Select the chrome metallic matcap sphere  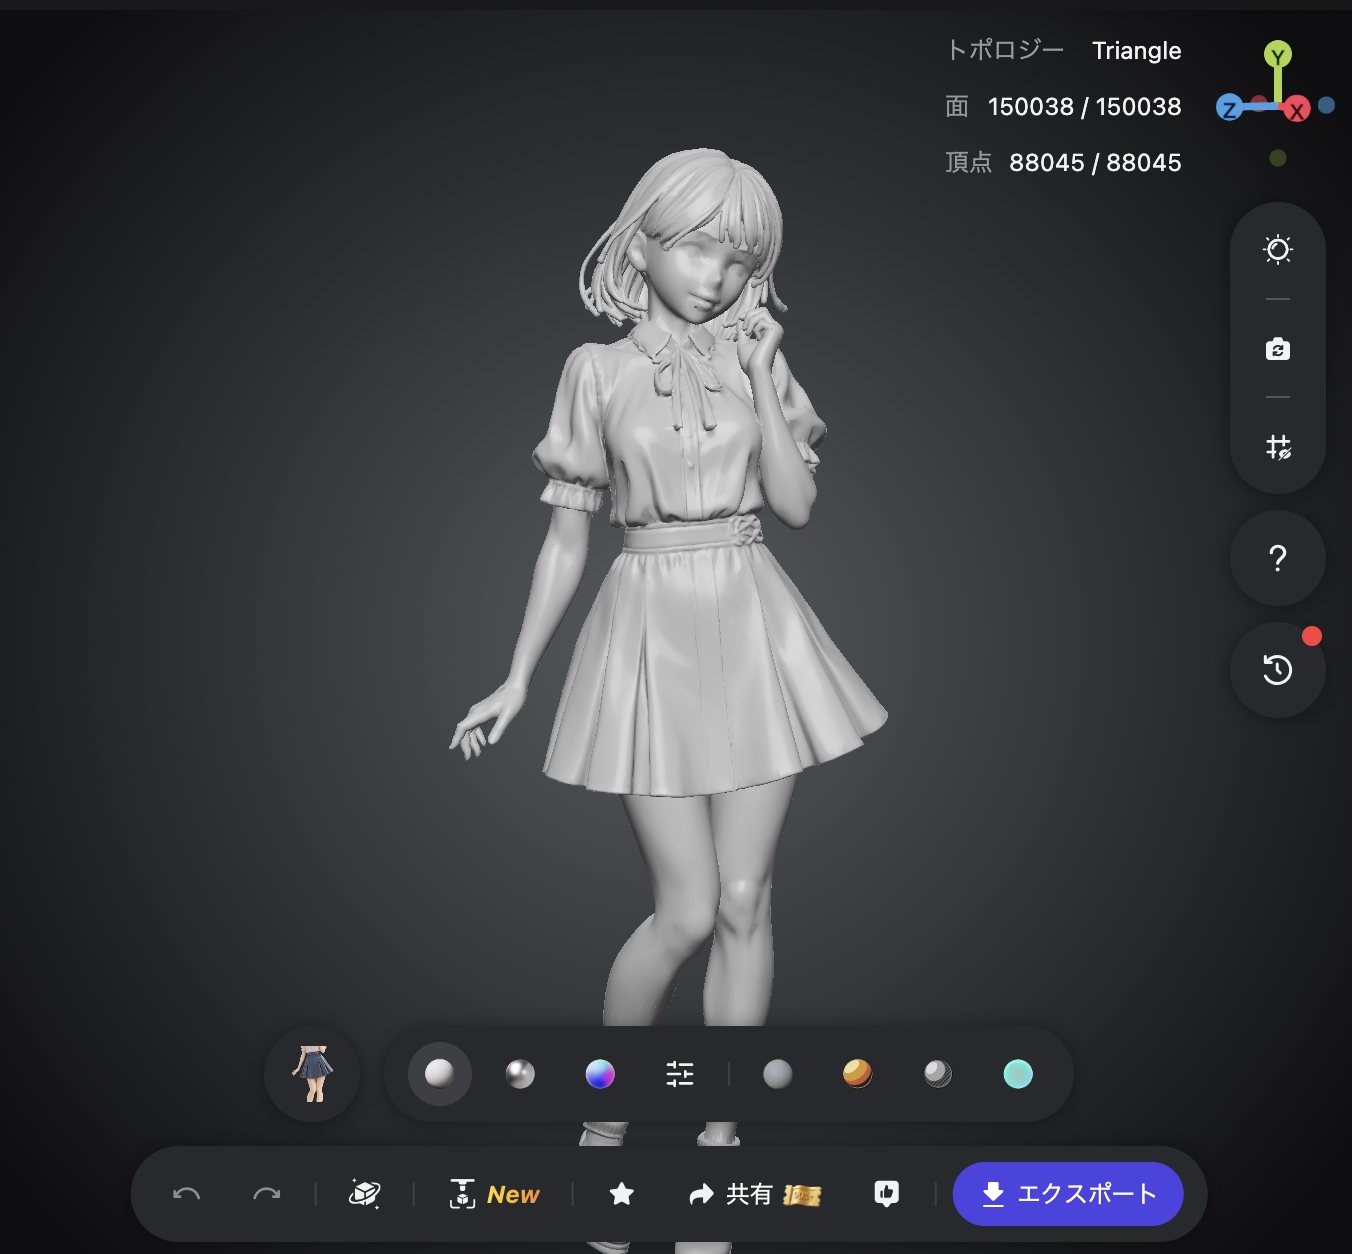[x=520, y=1074]
